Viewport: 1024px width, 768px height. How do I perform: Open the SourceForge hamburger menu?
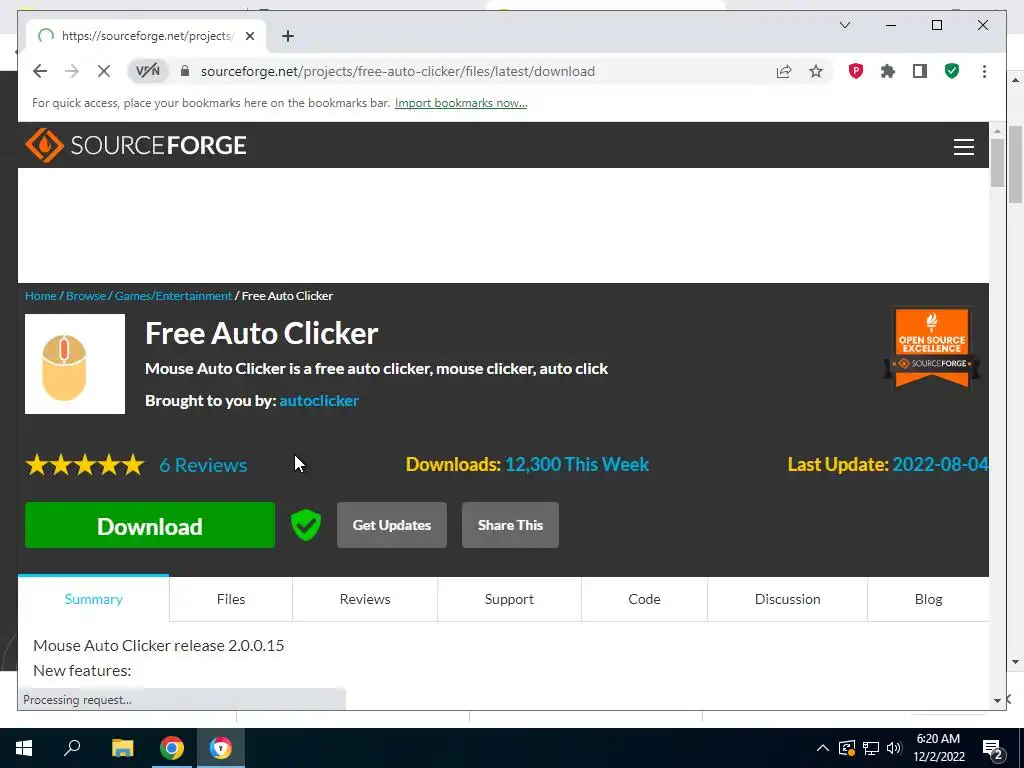[x=963, y=146]
